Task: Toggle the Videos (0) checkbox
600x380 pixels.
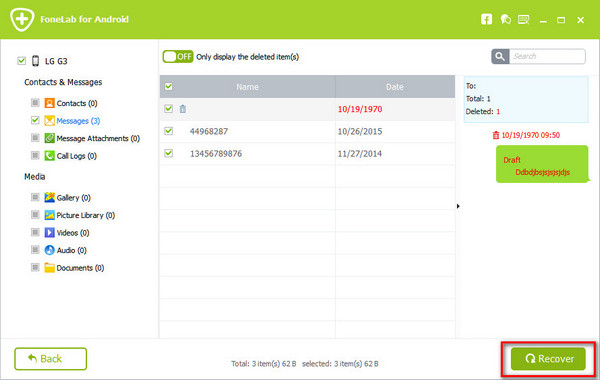Action: point(35,232)
